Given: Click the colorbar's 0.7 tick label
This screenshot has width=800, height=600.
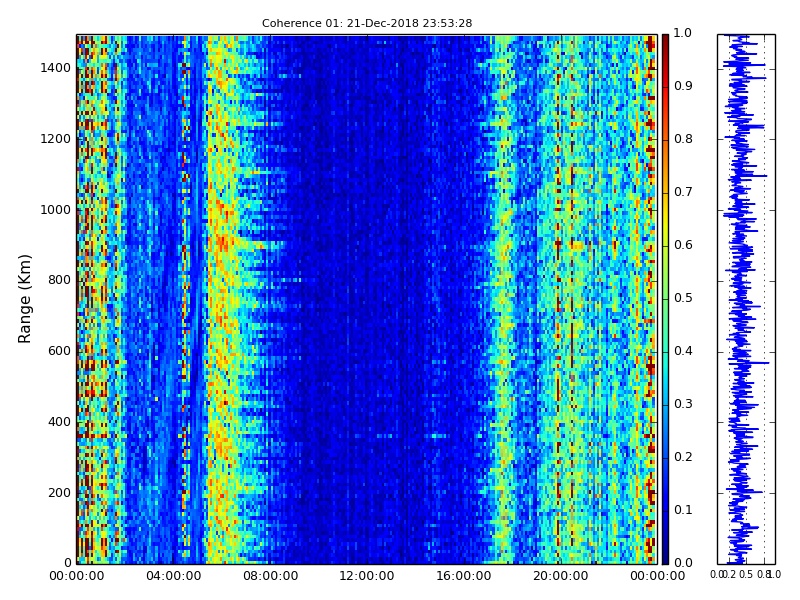Looking at the screenshot, I should [683, 192].
